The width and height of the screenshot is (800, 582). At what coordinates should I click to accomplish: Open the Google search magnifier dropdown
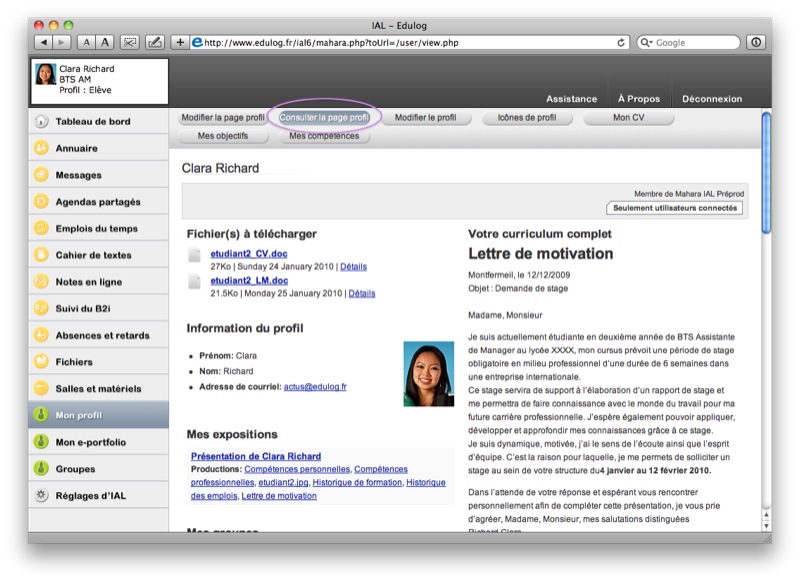[x=646, y=42]
